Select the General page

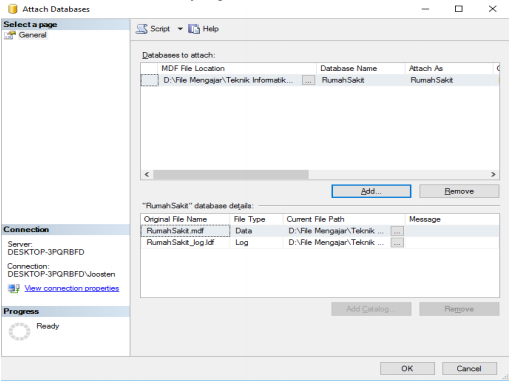coord(32,35)
